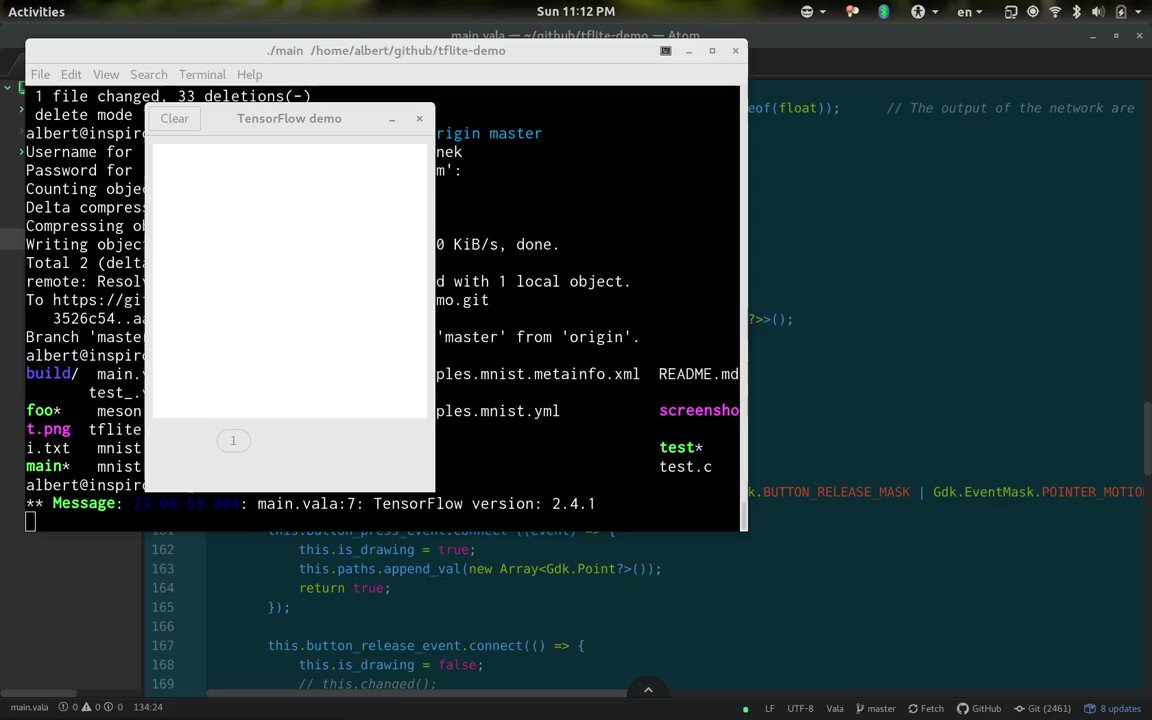Click the predicted digit '1' pill button

coord(234,441)
